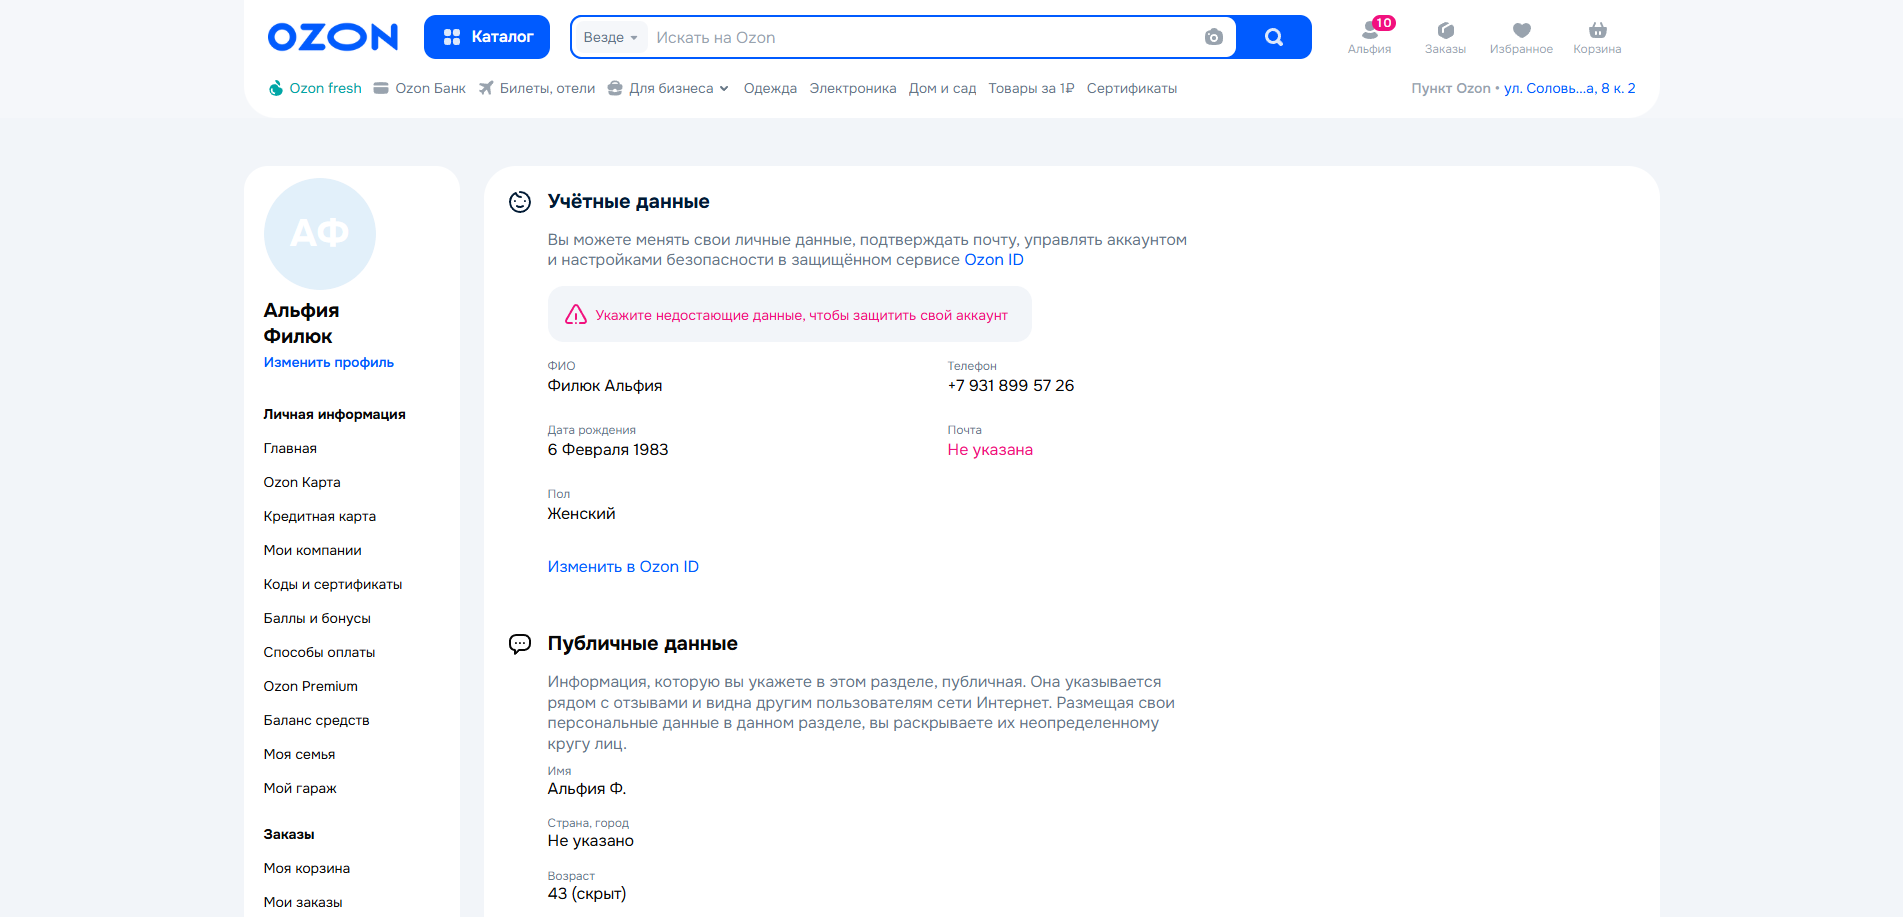Select Ozon Premium in the sidebar

point(310,686)
